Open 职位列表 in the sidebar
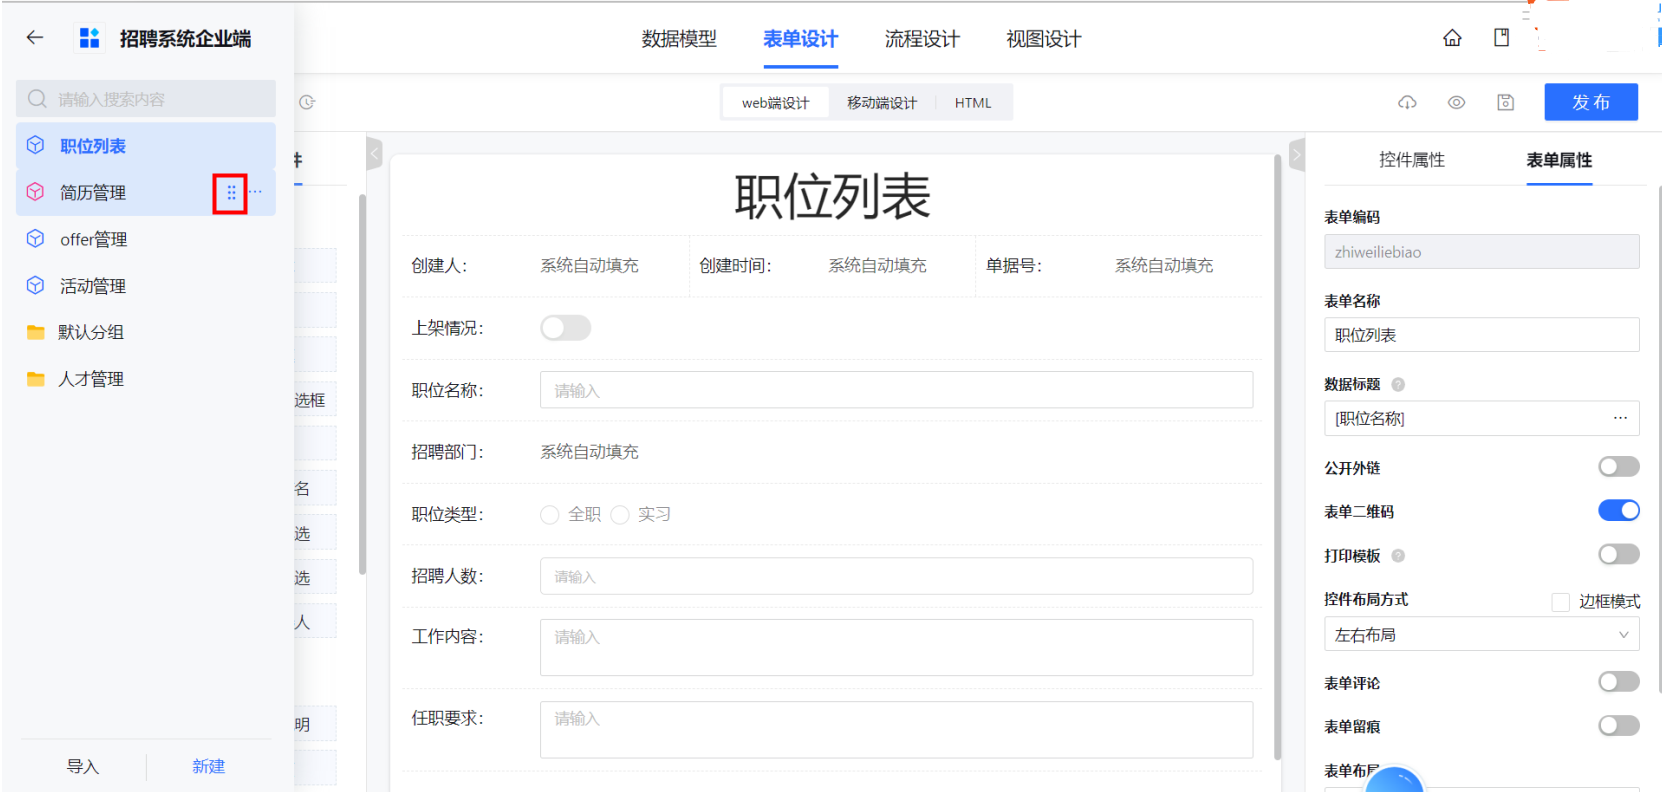This screenshot has width=1662, height=792. click(x=146, y=145)
